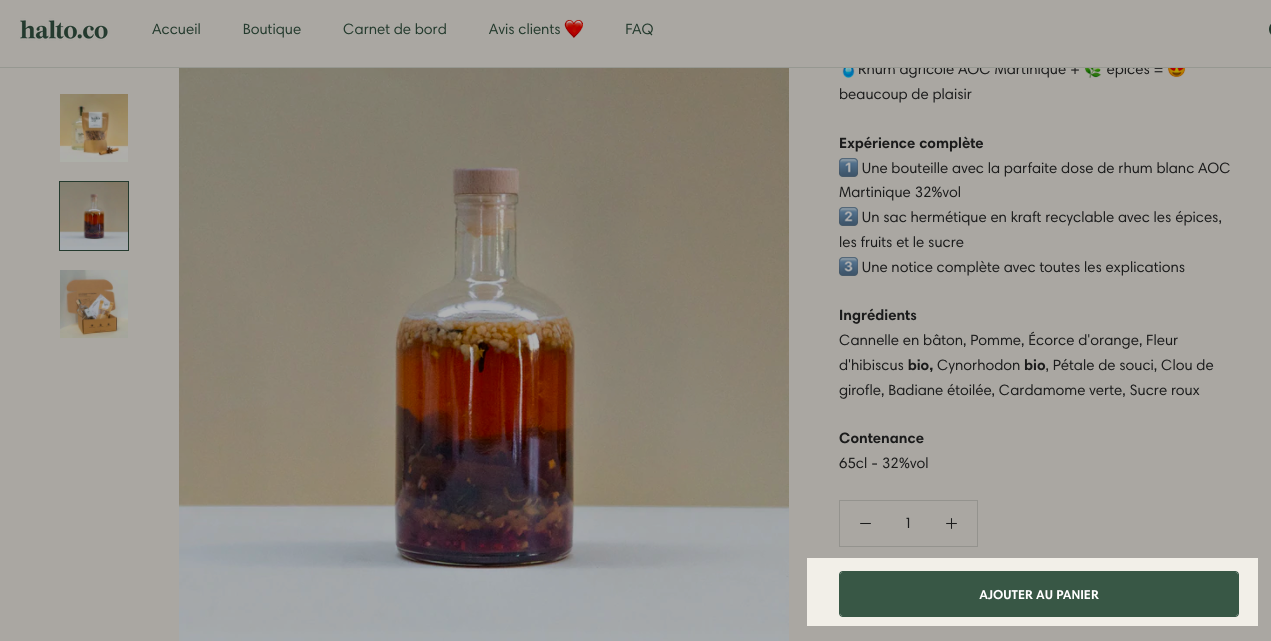Decrease quantity with the minus icon
The width and height of the screenshot is (1271, 641).
tap(866, 523)
